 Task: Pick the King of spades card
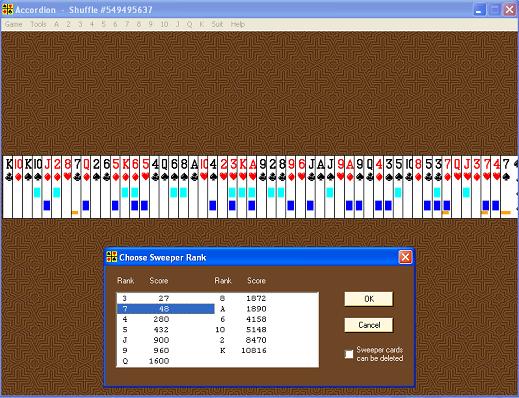pyautogui.click(x=28, y=187)
